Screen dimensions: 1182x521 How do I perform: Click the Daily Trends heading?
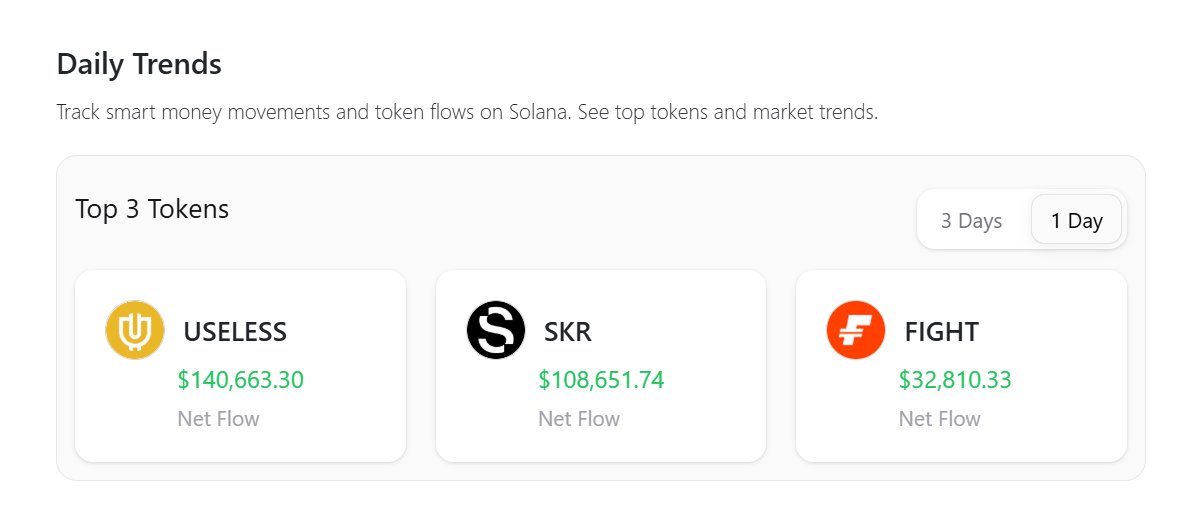click(x=139, y=64)
